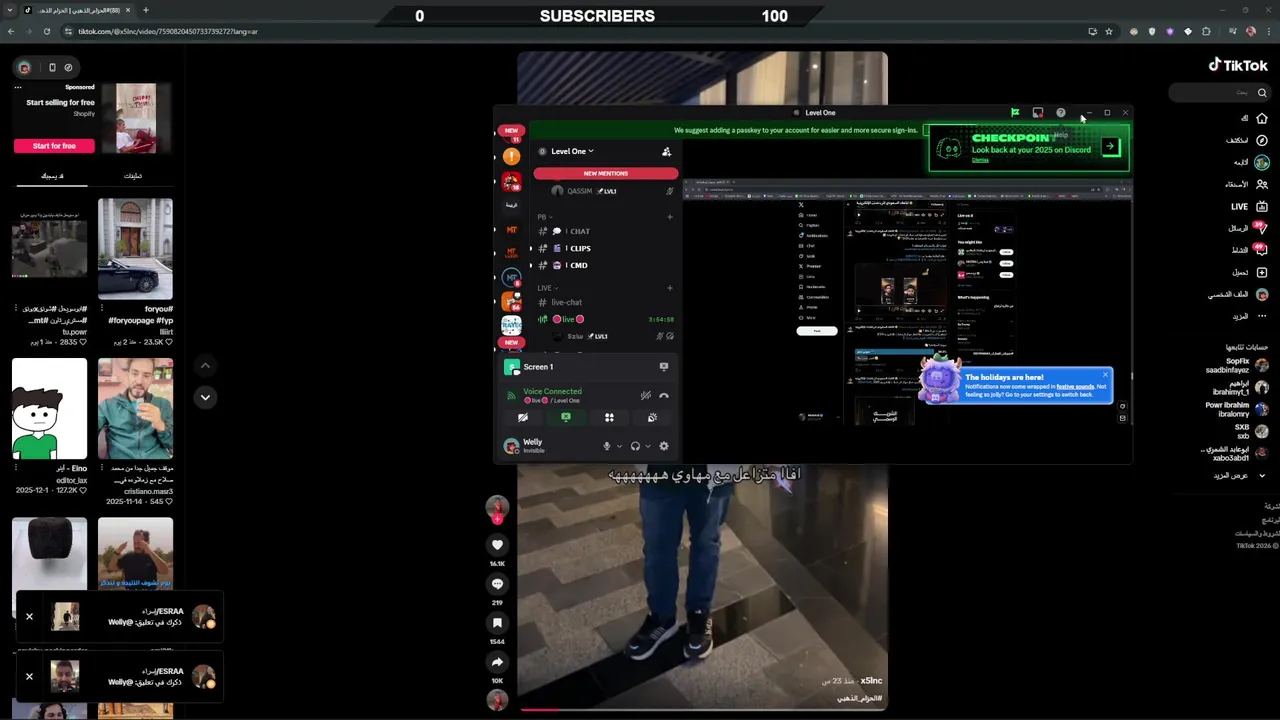Stop screen sharing in Discord voice panel
This screenshot has height=720, width=1280.
click(565, 418)
